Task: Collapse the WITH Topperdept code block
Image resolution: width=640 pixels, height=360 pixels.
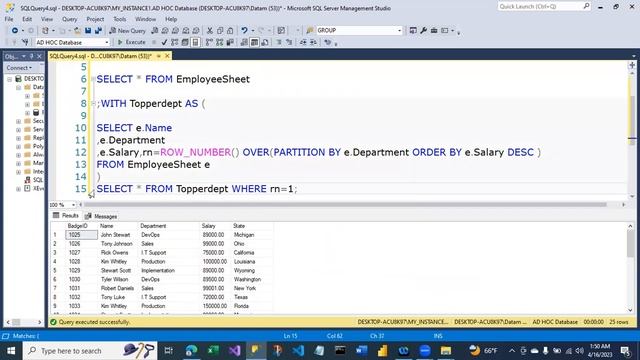Action: click(x=93, y=104)
